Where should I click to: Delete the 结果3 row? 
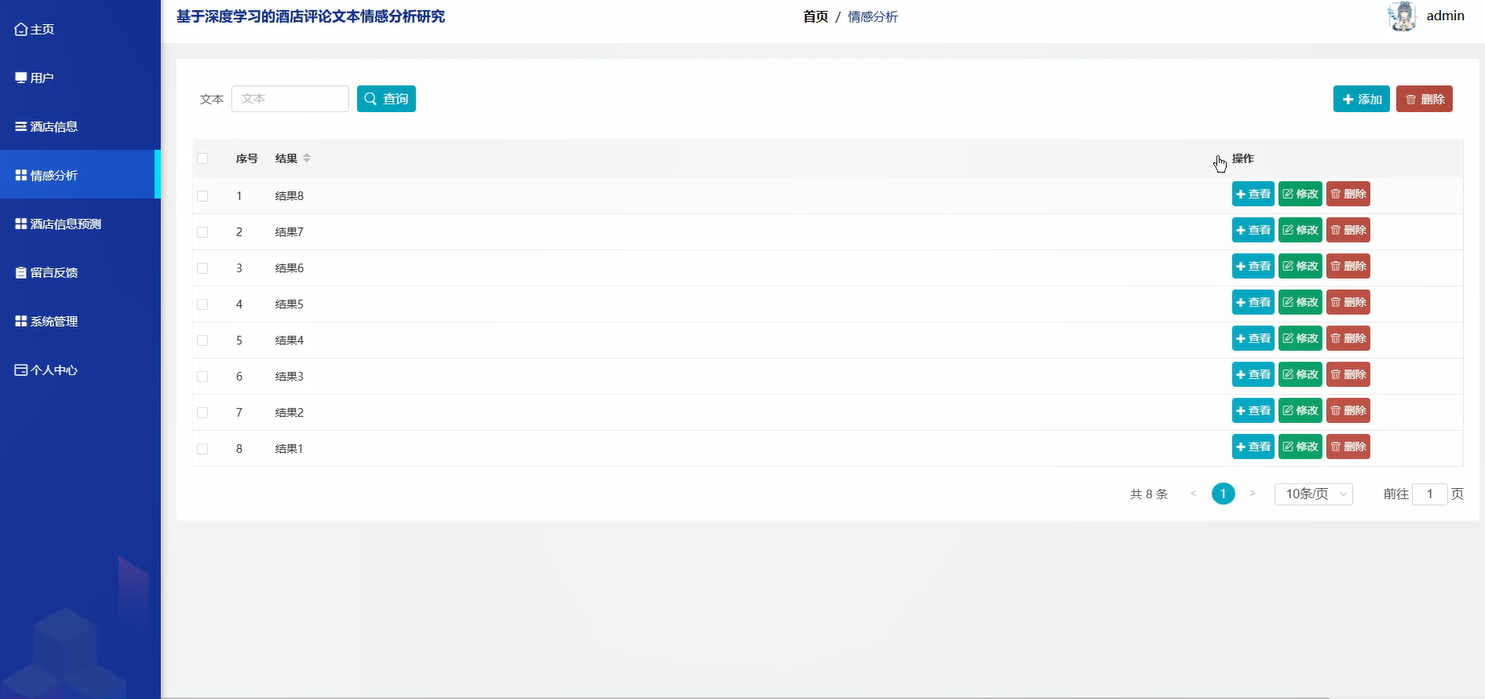click(1348, 374)
